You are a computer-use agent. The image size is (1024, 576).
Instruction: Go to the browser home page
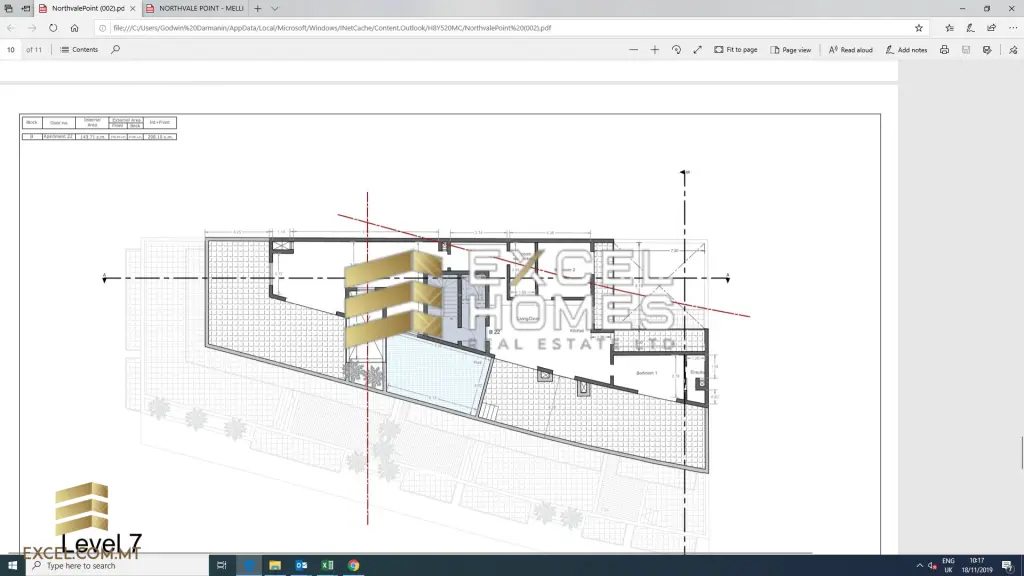click(74, 28)
